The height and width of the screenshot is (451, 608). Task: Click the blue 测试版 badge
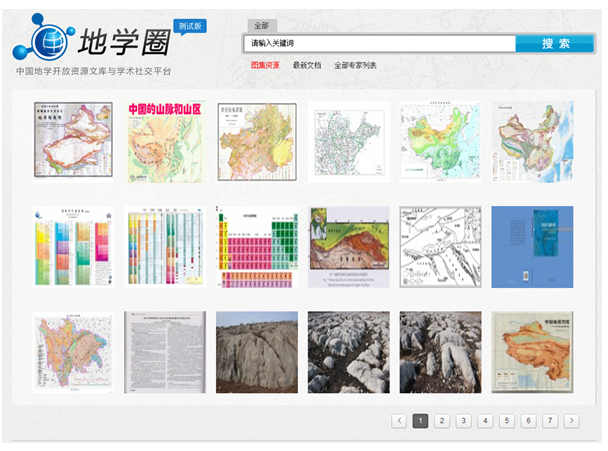[189, 25]
